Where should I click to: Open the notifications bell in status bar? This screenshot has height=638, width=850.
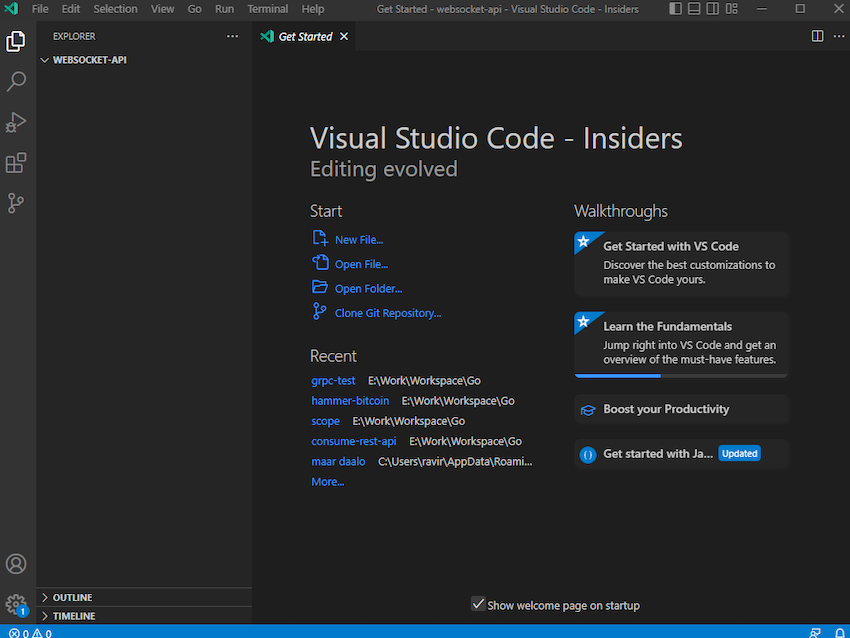point(839,632)
